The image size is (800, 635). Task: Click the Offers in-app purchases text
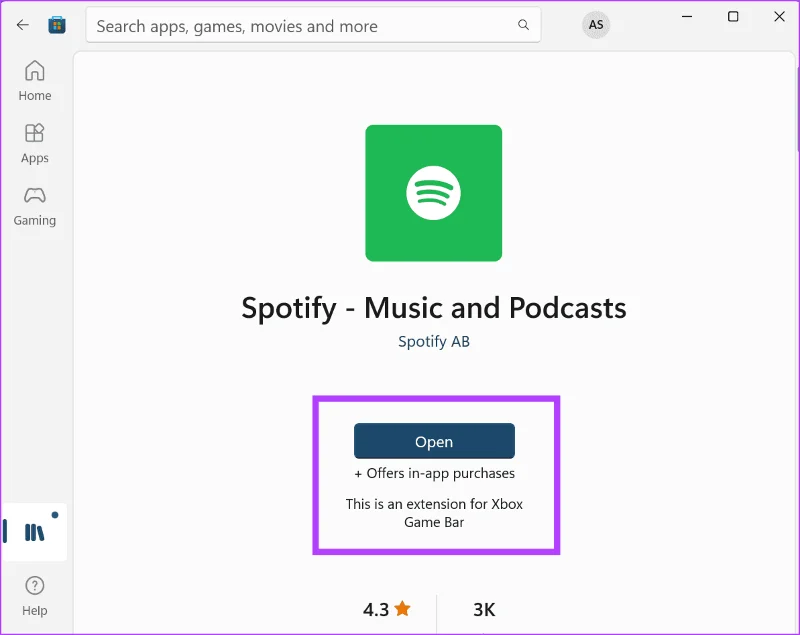(x=434, y=473)
